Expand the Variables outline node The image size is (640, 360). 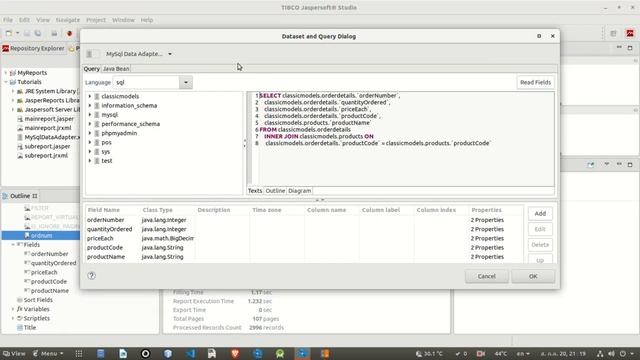pos(13,309)
